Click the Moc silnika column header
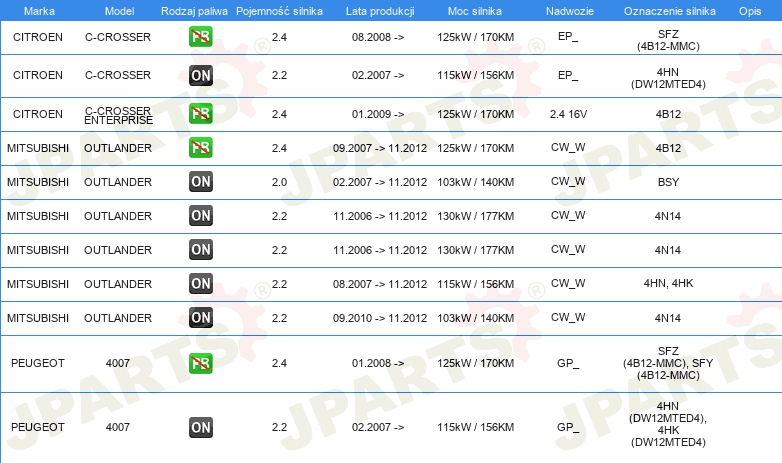Viewport: 782px width, 463px height. pos(475,11)
